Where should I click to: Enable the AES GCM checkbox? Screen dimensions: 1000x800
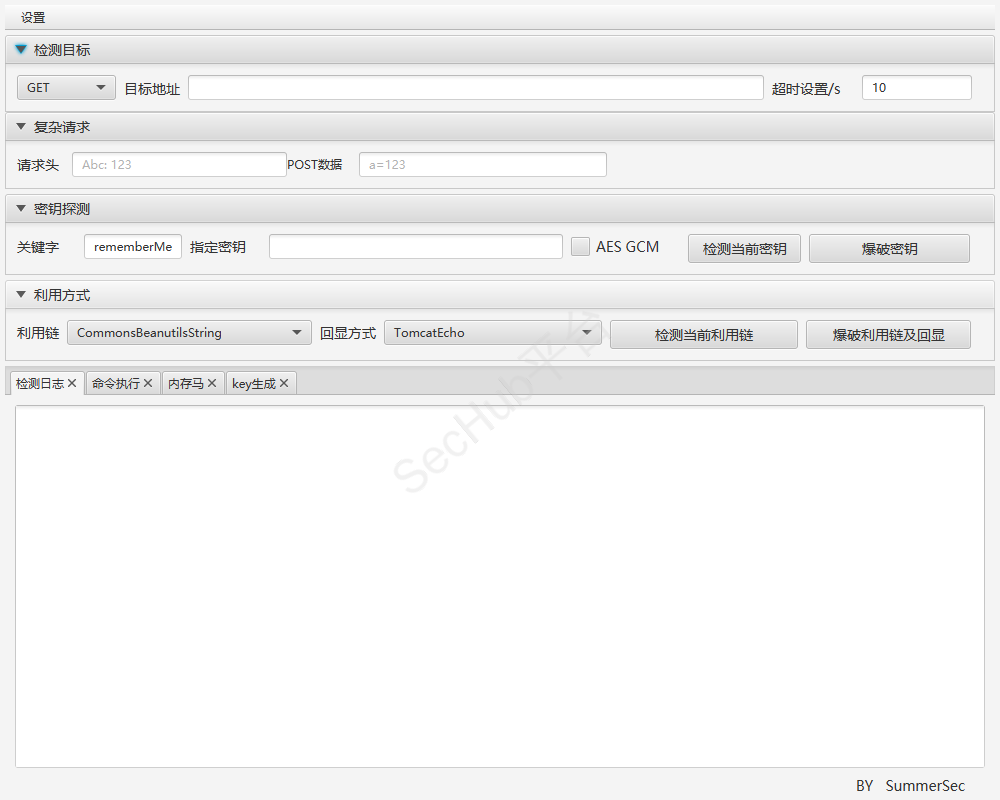tap(580, 247)
